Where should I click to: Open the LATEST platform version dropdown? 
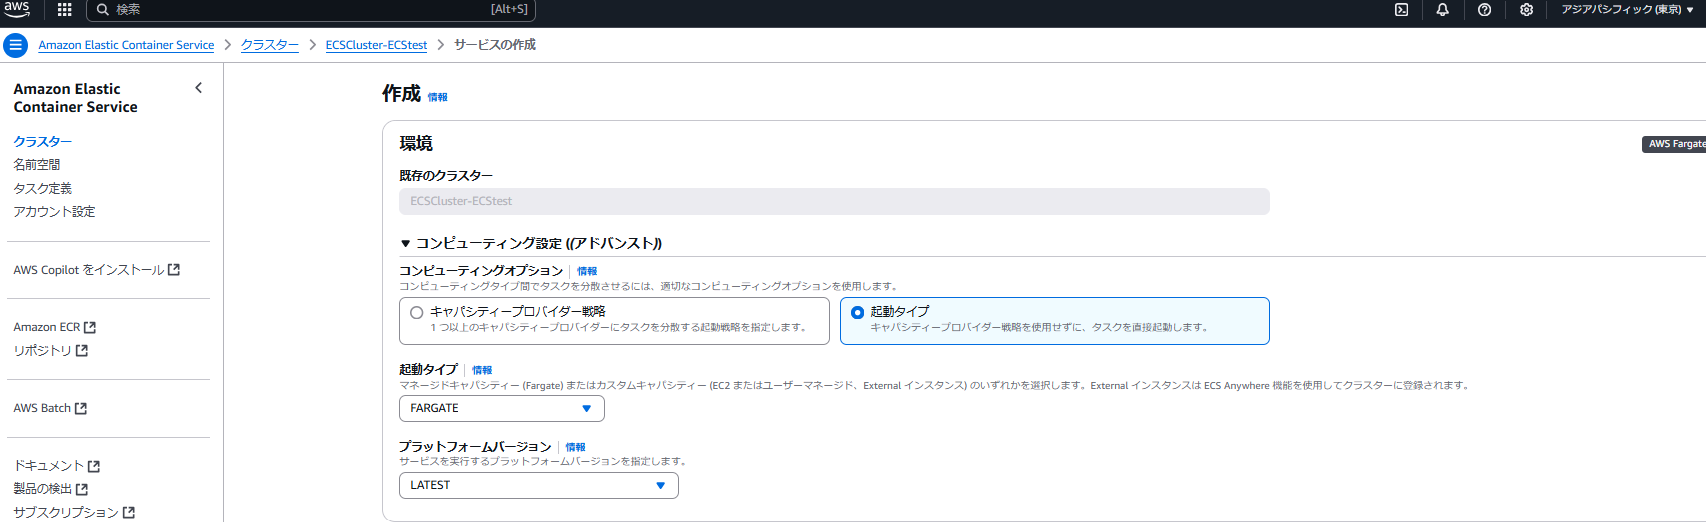tap(538, 486)
